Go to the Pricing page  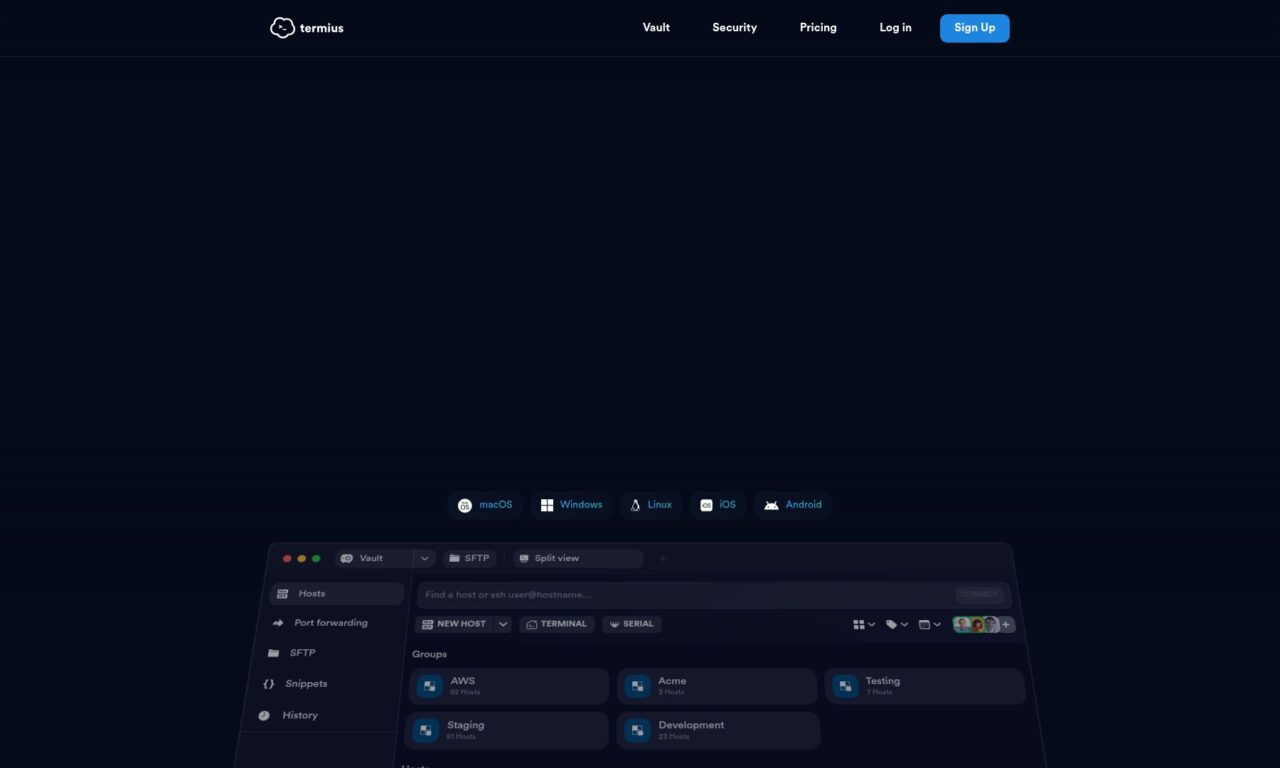[818, 28]
